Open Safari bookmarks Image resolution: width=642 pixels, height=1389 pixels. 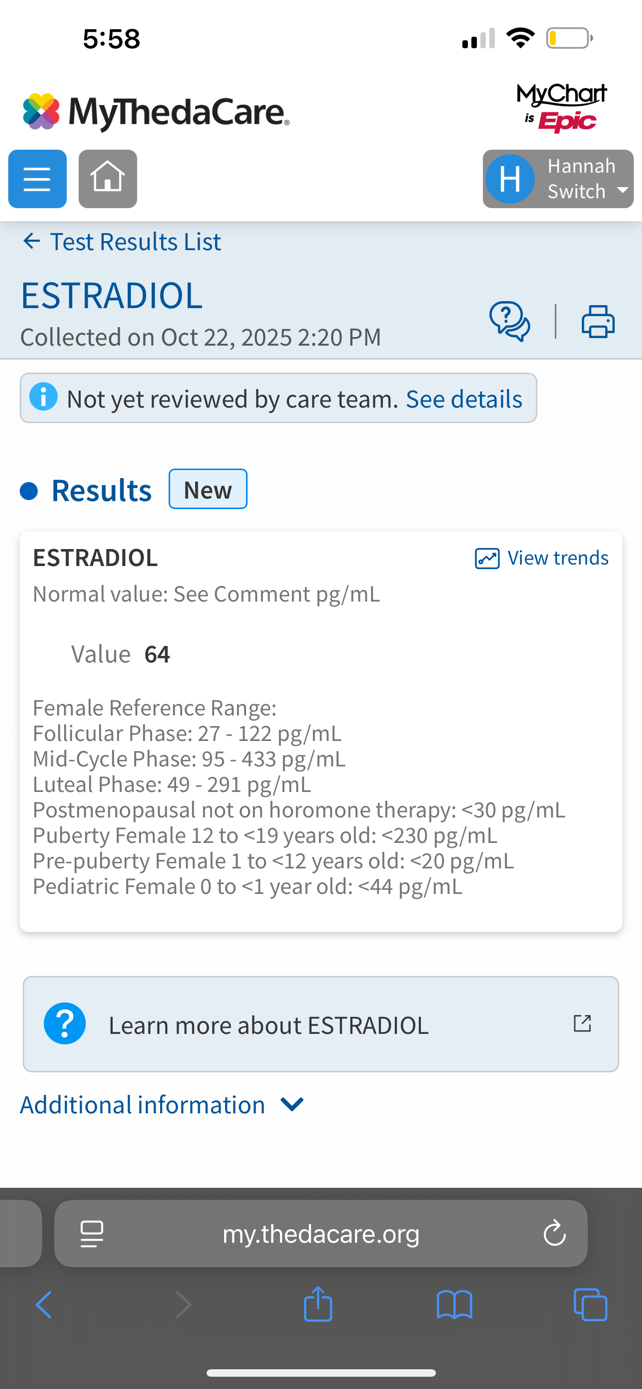coord(454,1304)
